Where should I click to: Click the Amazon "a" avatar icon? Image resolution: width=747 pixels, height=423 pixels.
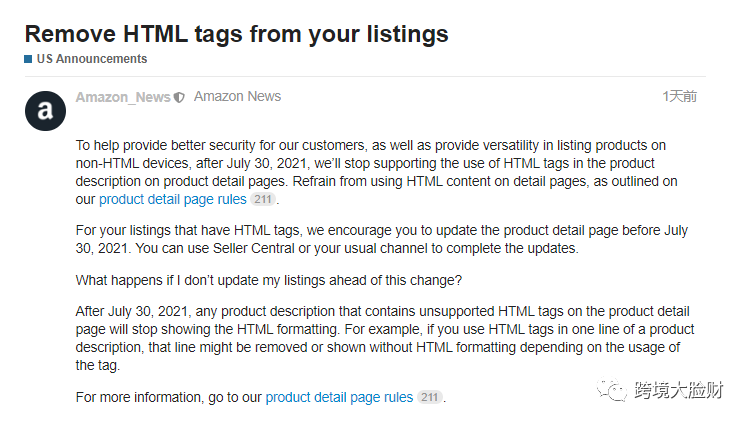point(45,112)
